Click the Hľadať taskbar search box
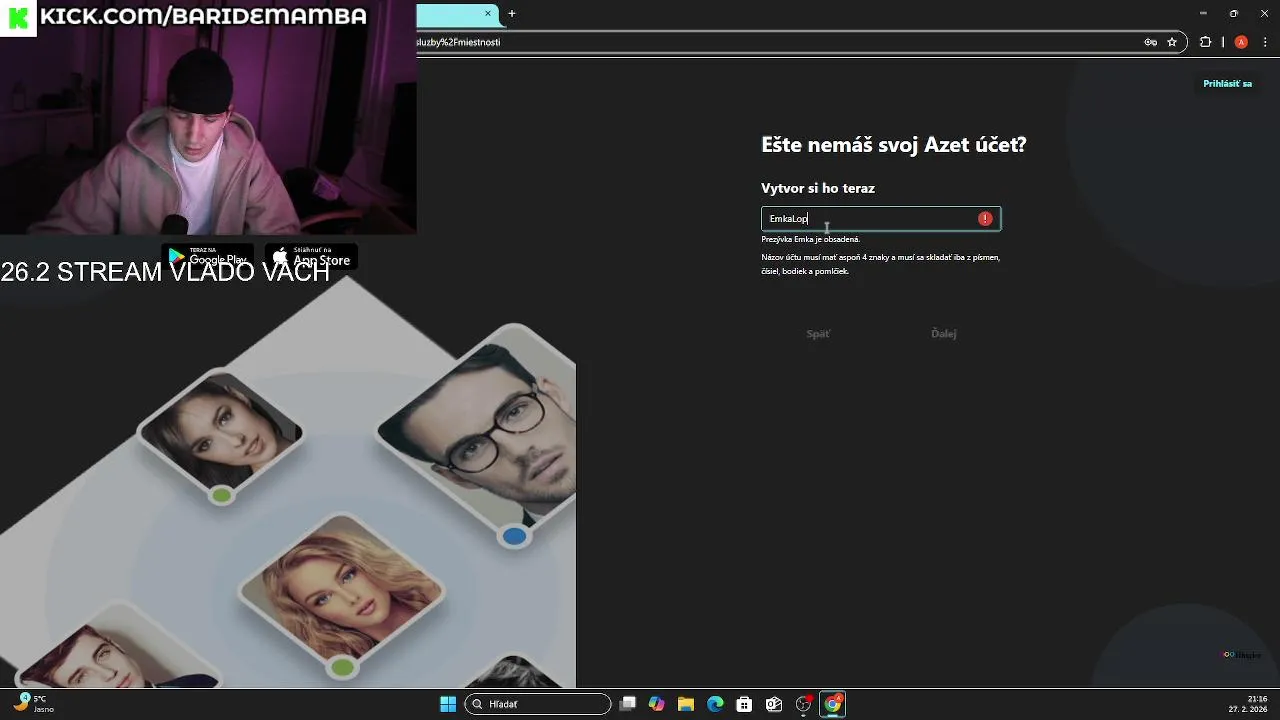 pos(538,704)
